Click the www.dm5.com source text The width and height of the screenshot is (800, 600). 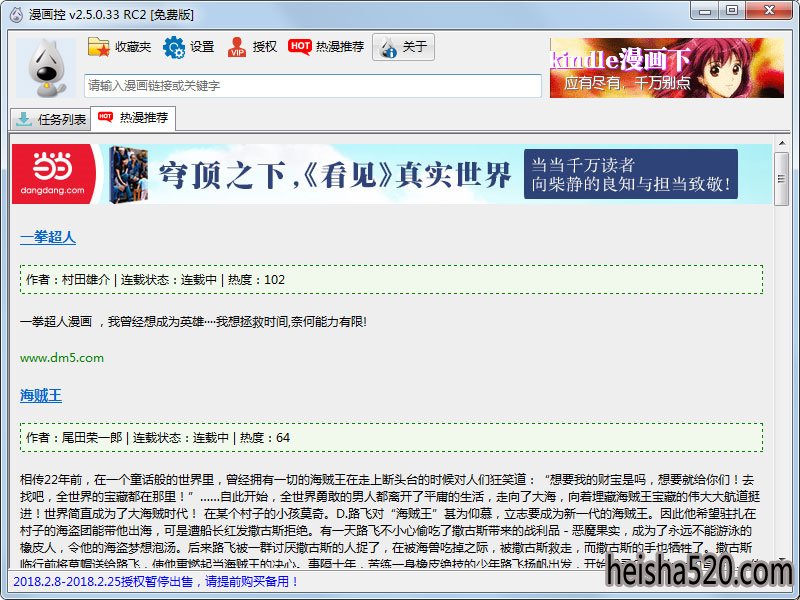(62, 358)
